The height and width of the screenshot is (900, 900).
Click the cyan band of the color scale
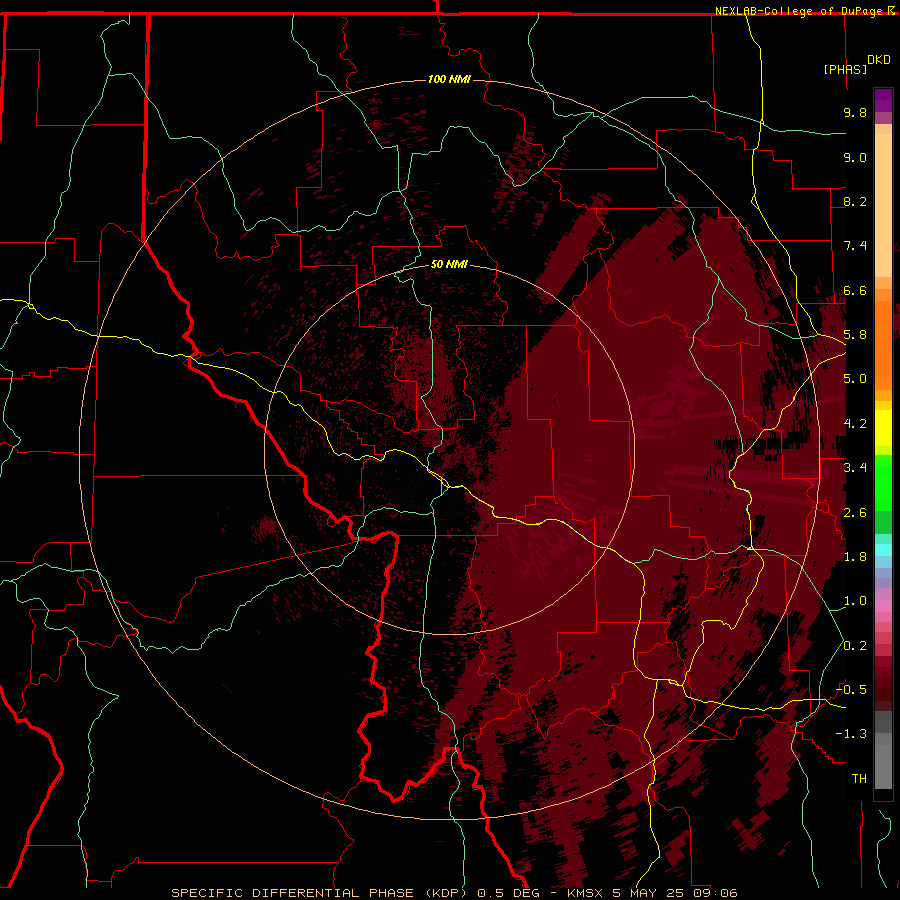(x=883, y=549)
